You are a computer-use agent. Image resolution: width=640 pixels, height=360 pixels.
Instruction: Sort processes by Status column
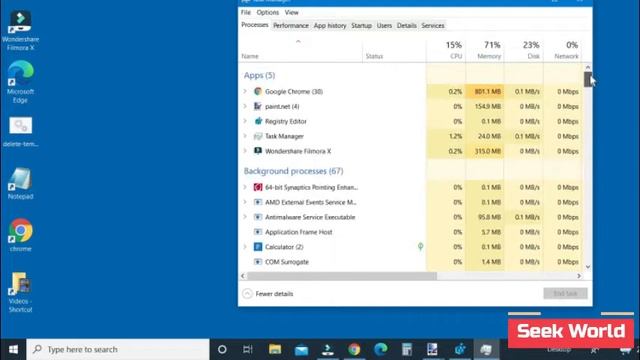point(394,50)
